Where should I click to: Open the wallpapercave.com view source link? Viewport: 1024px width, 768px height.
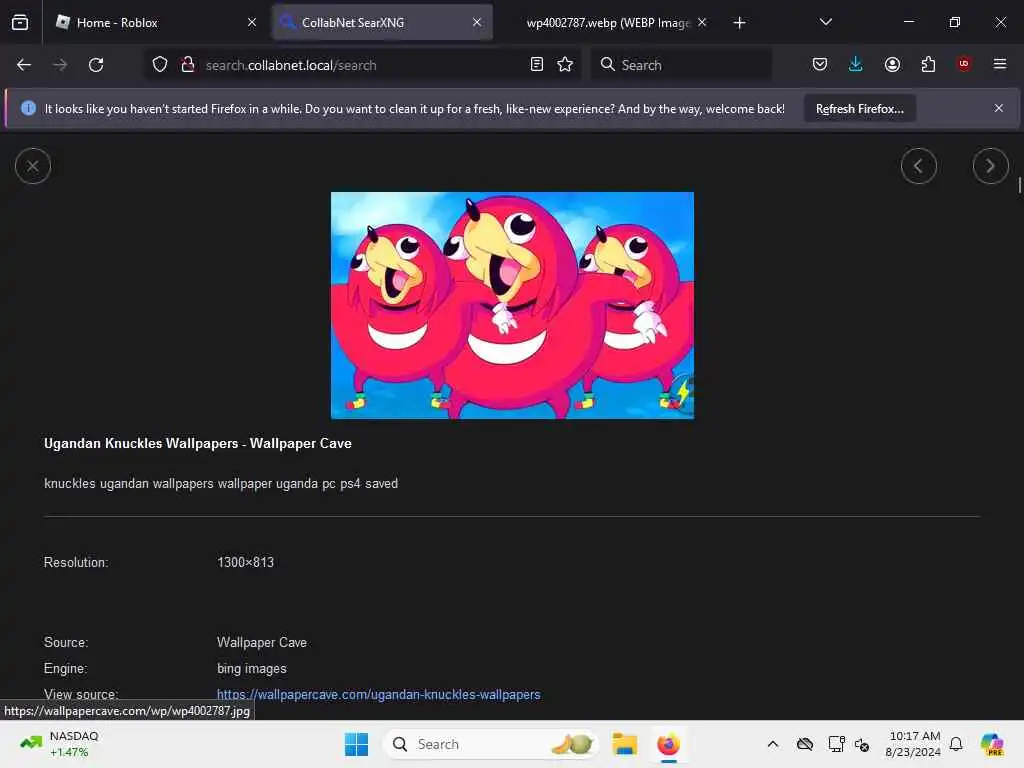379,694
